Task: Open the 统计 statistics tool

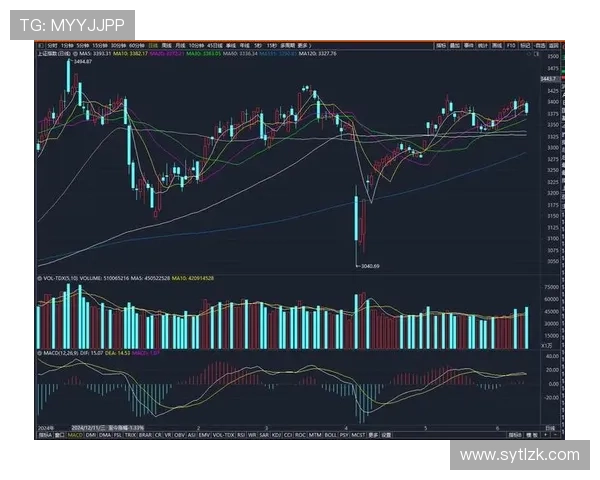Action: (x=482, y=45)
